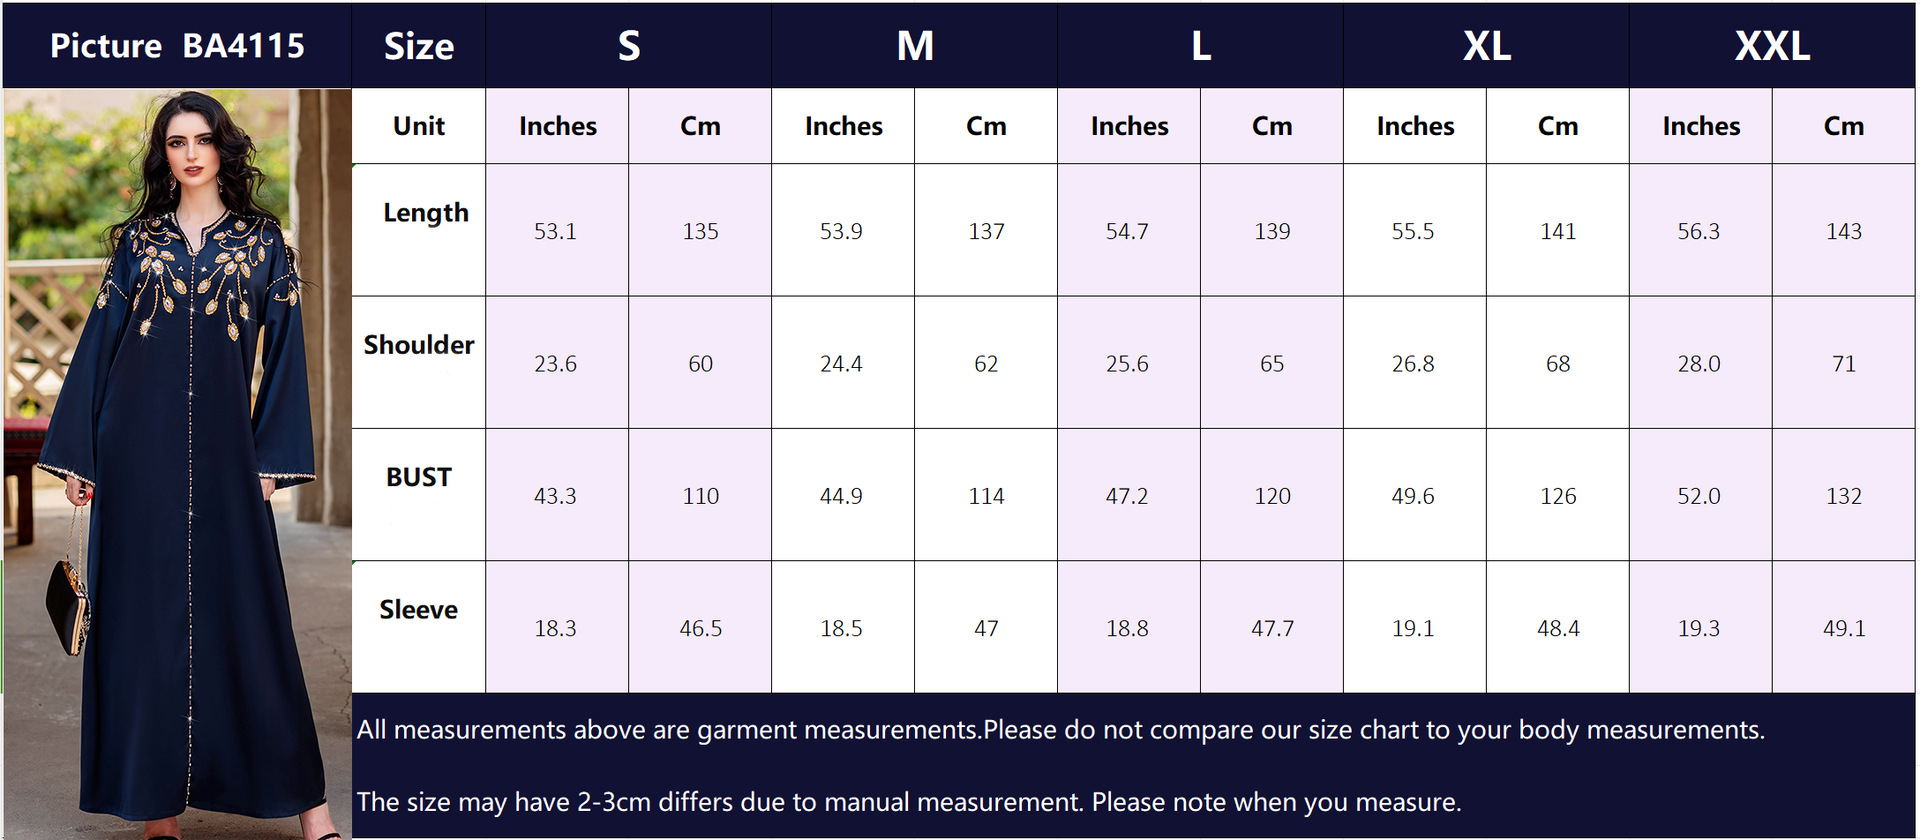Click the Size header label
Image resolution: width=1920 pixels, height=840 pixels.
point(419,46)
